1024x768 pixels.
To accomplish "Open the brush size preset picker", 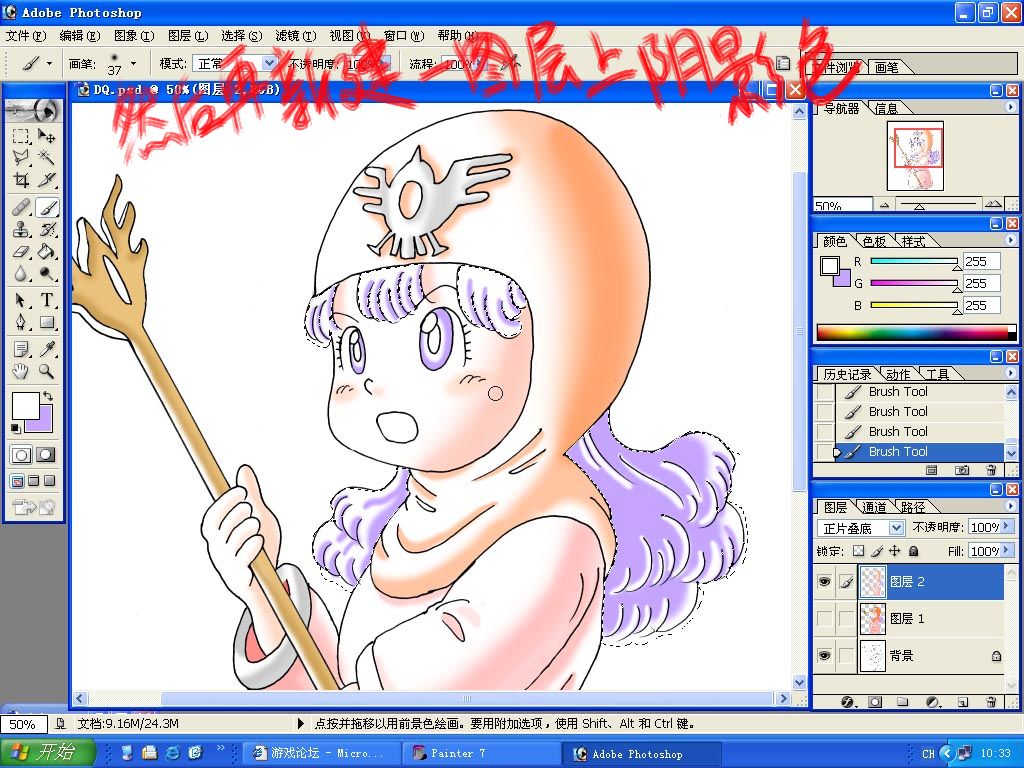I will tap(133, 63).
